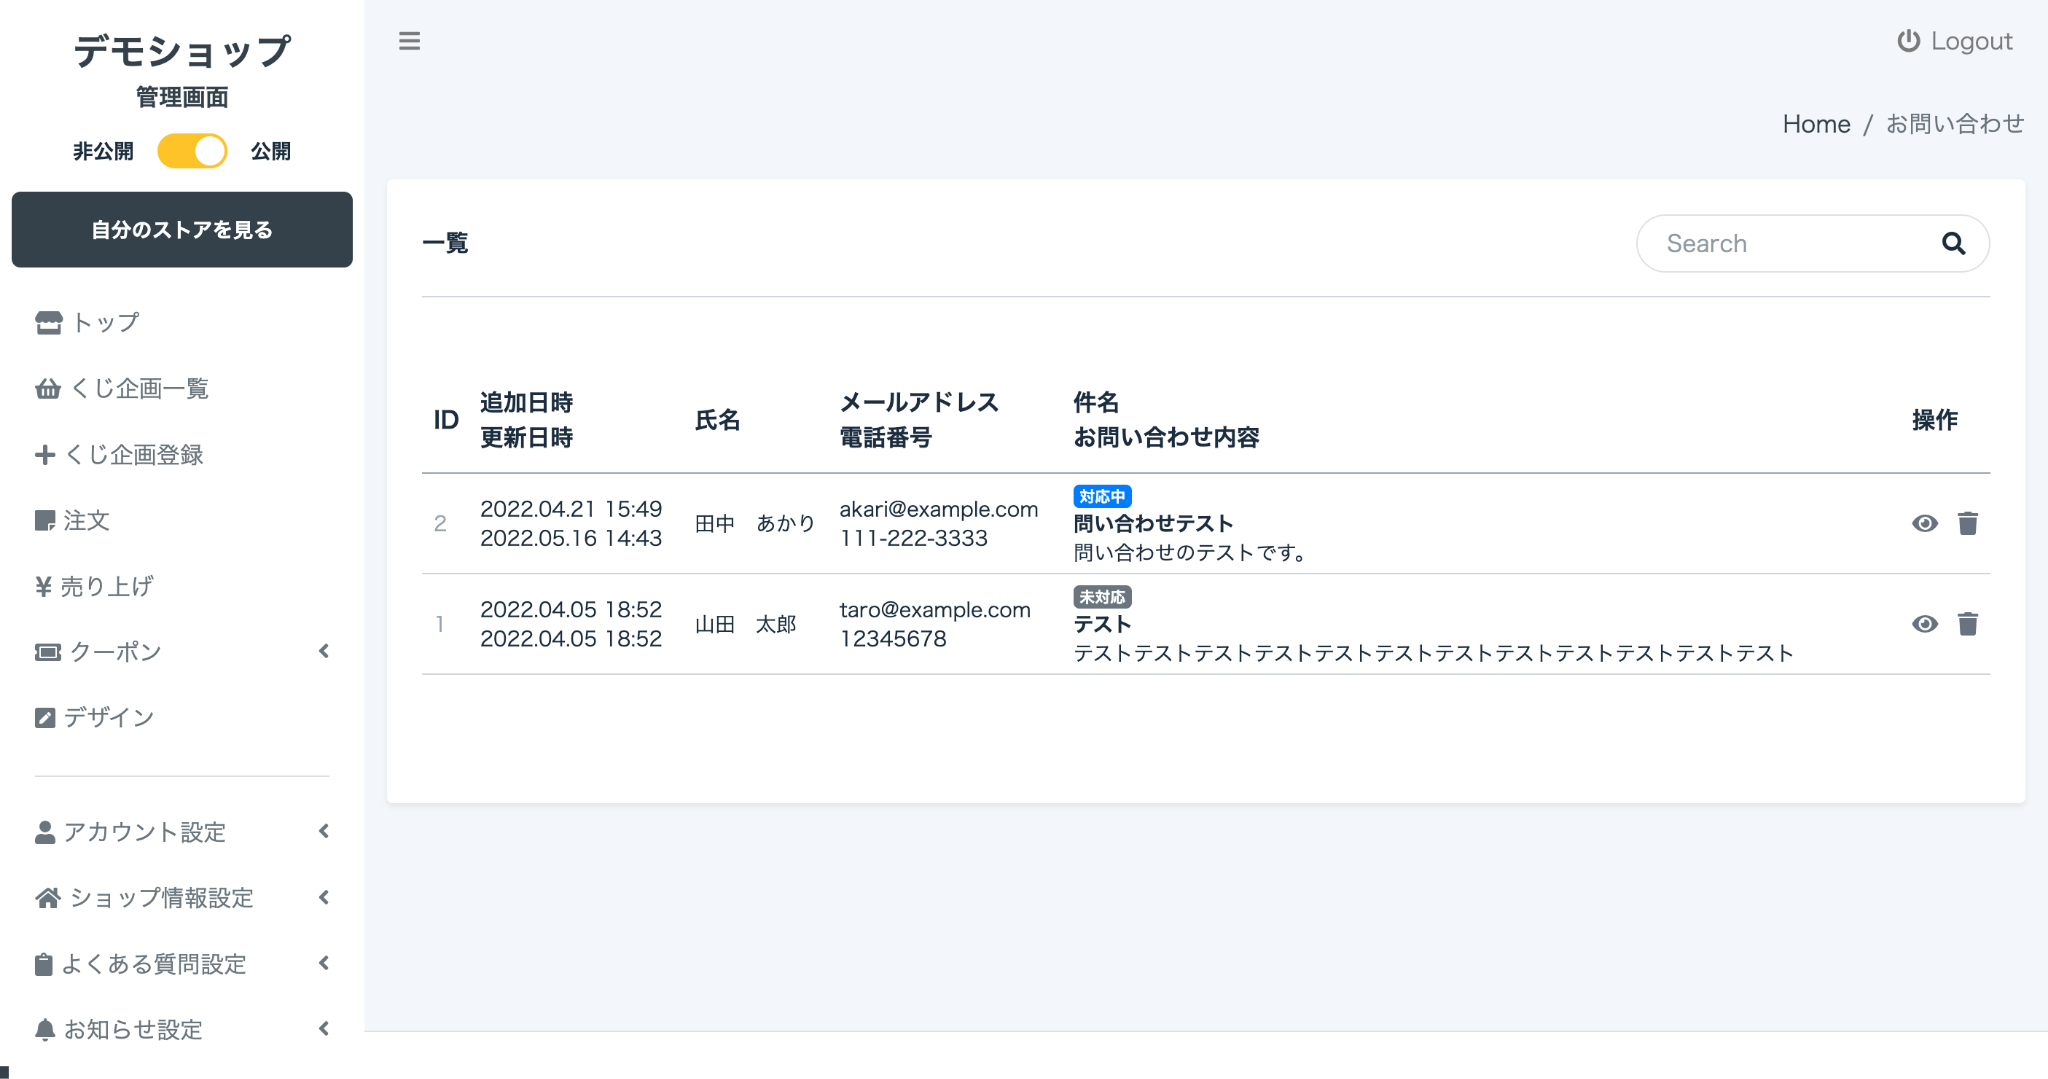Click the Home breadcrumb link
This screenshot has width=2048, height=1079.
[x=1816, y=124]
